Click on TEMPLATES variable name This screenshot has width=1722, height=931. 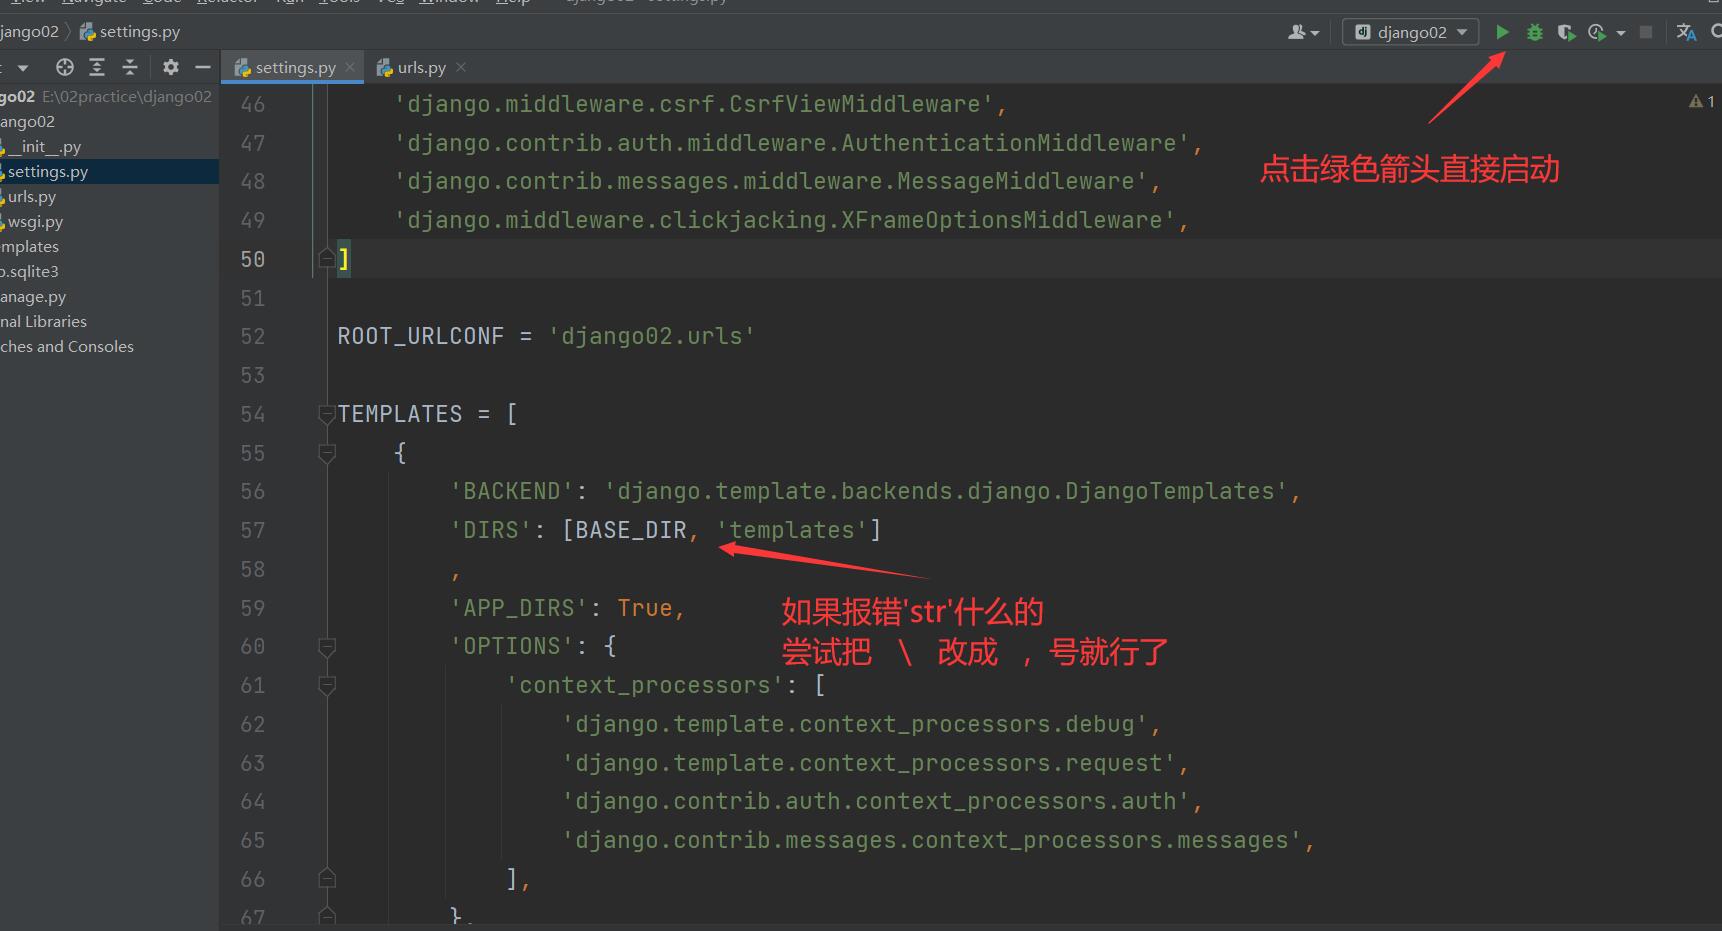tap(400, 414)
